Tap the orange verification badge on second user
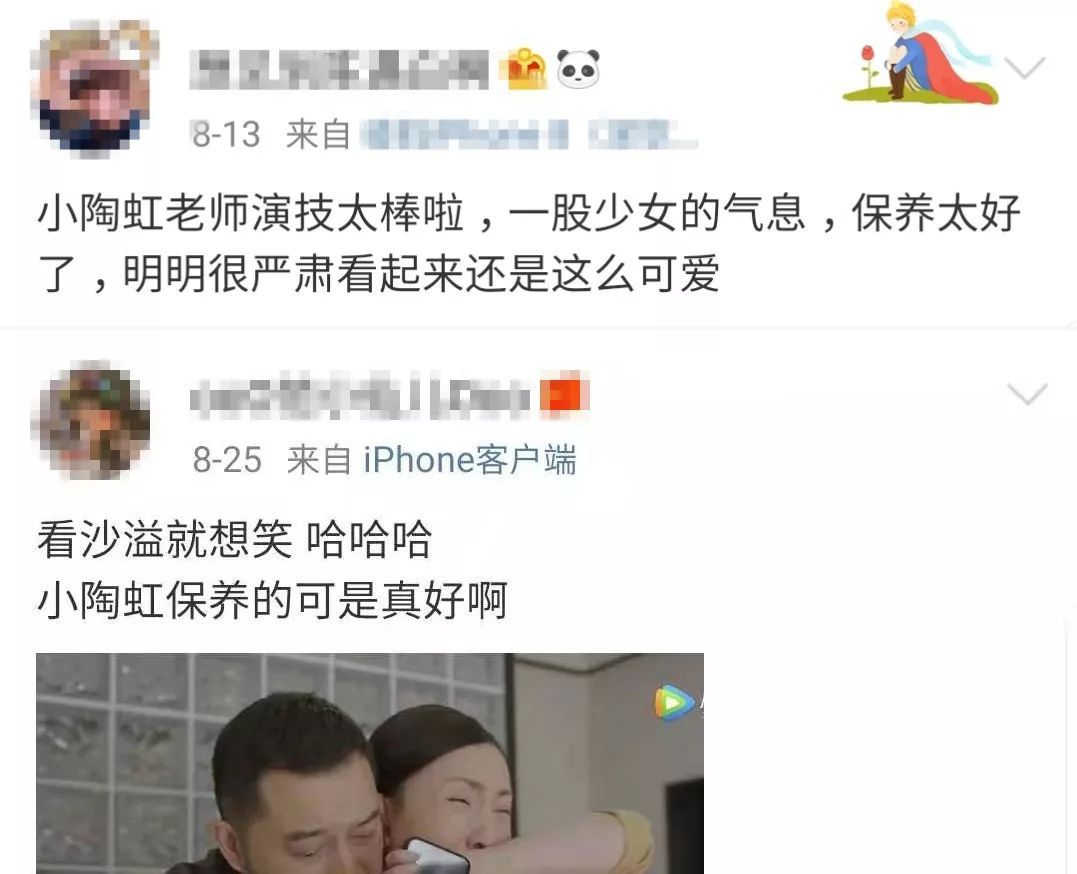This screenshot has height=874, width=1077. pos(565,396)
